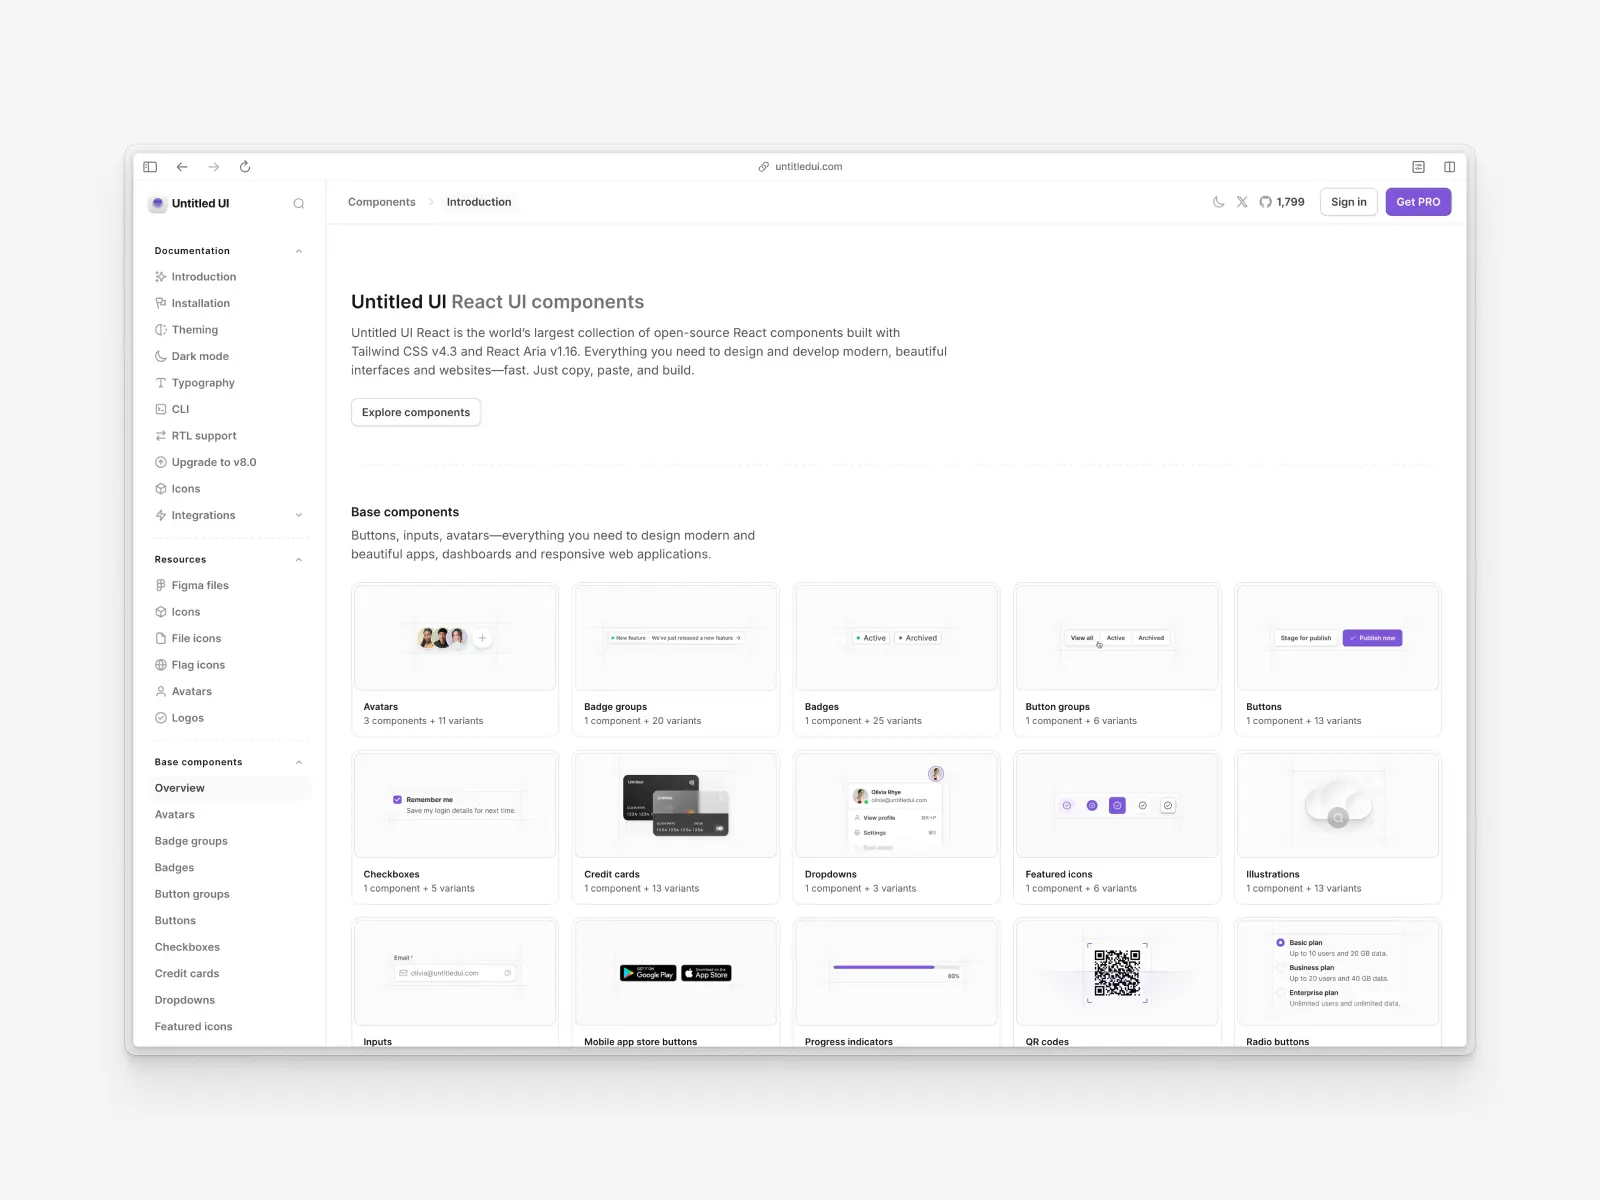Image resolution: width=1600 pixels, height=1200 pixels.
Task: Open Overview in Base components menu
Action: pyautogui.click(x=229, y=788)
